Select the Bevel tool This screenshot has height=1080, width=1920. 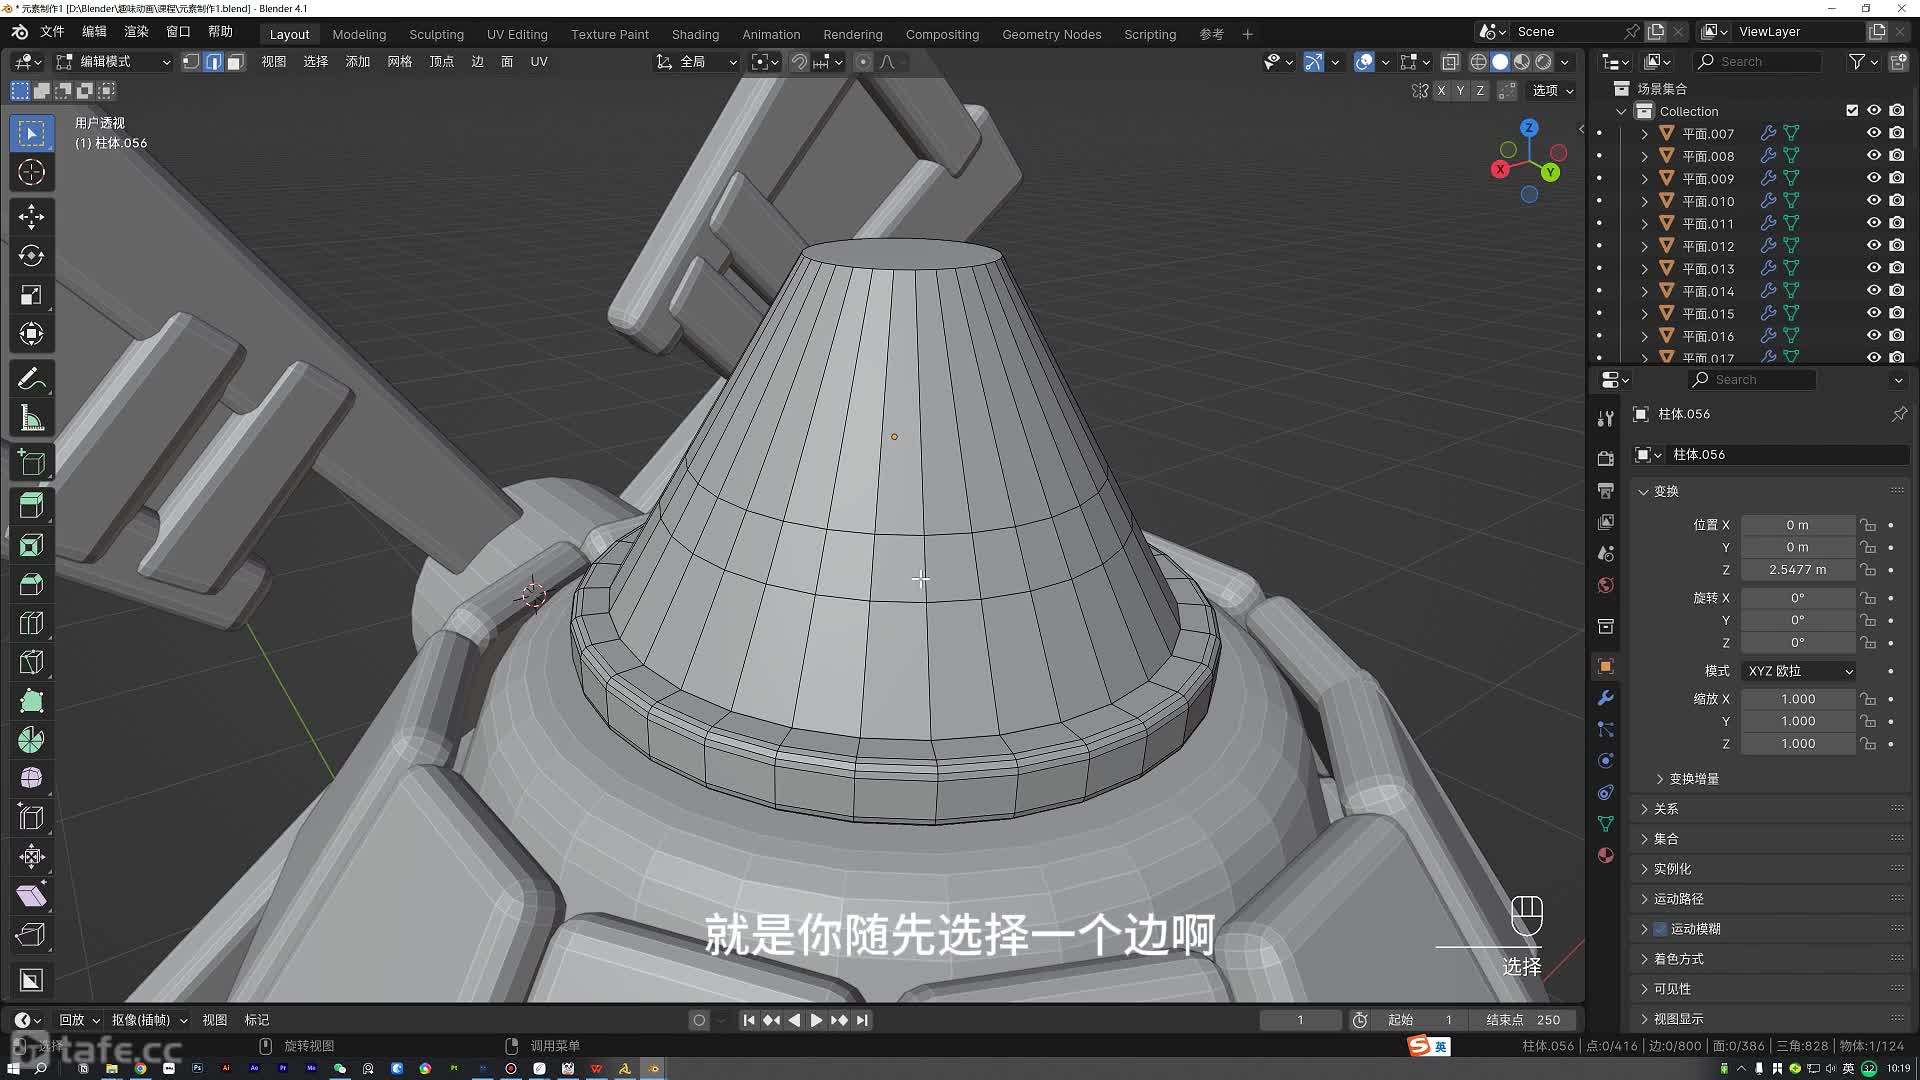[31, 584]
